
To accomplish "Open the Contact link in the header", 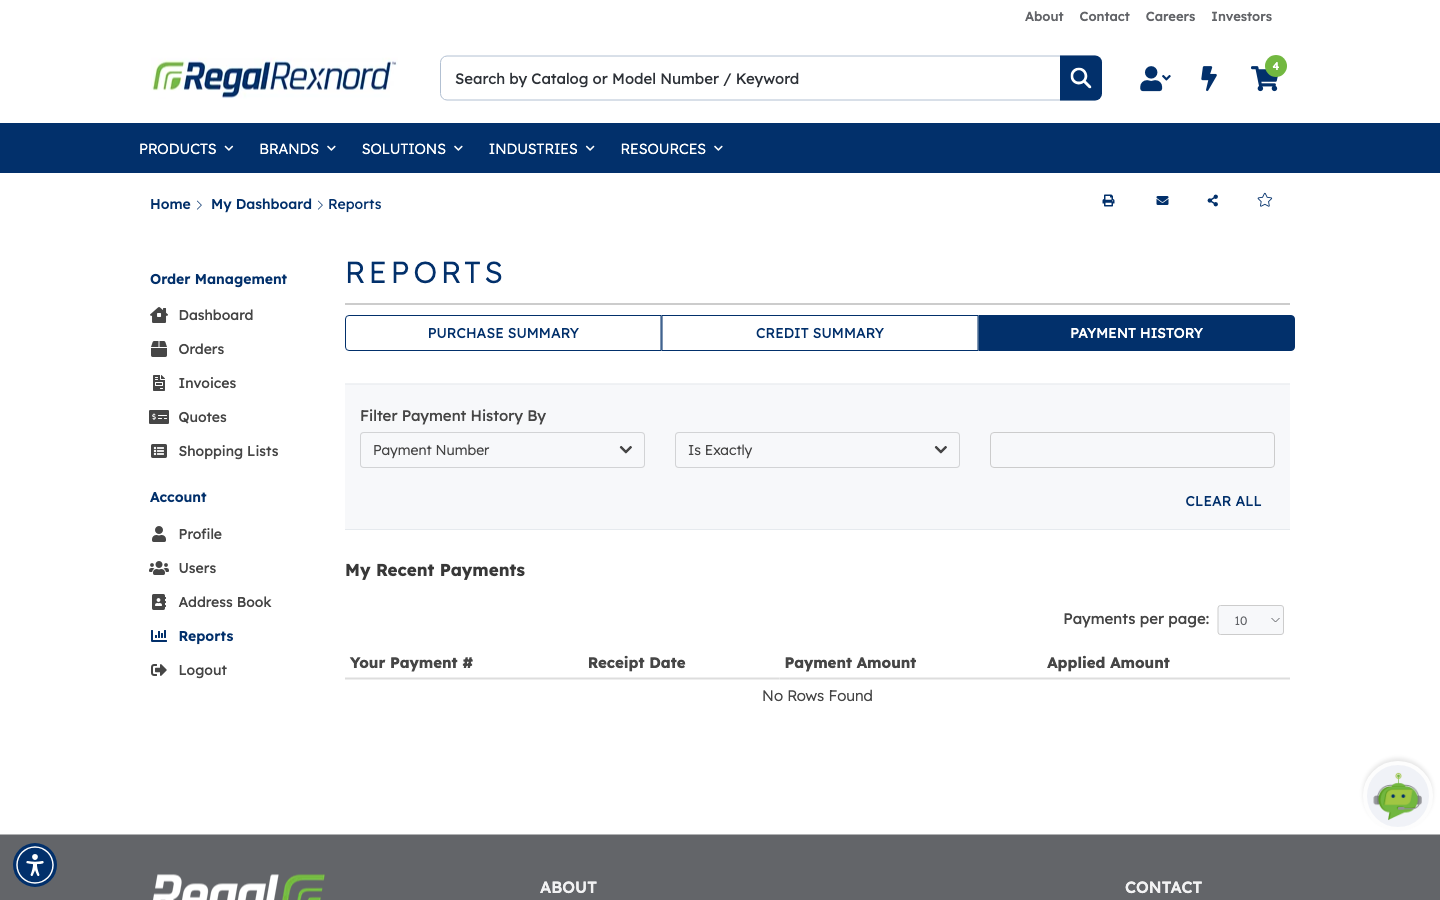I will (x=1104, y=16).
